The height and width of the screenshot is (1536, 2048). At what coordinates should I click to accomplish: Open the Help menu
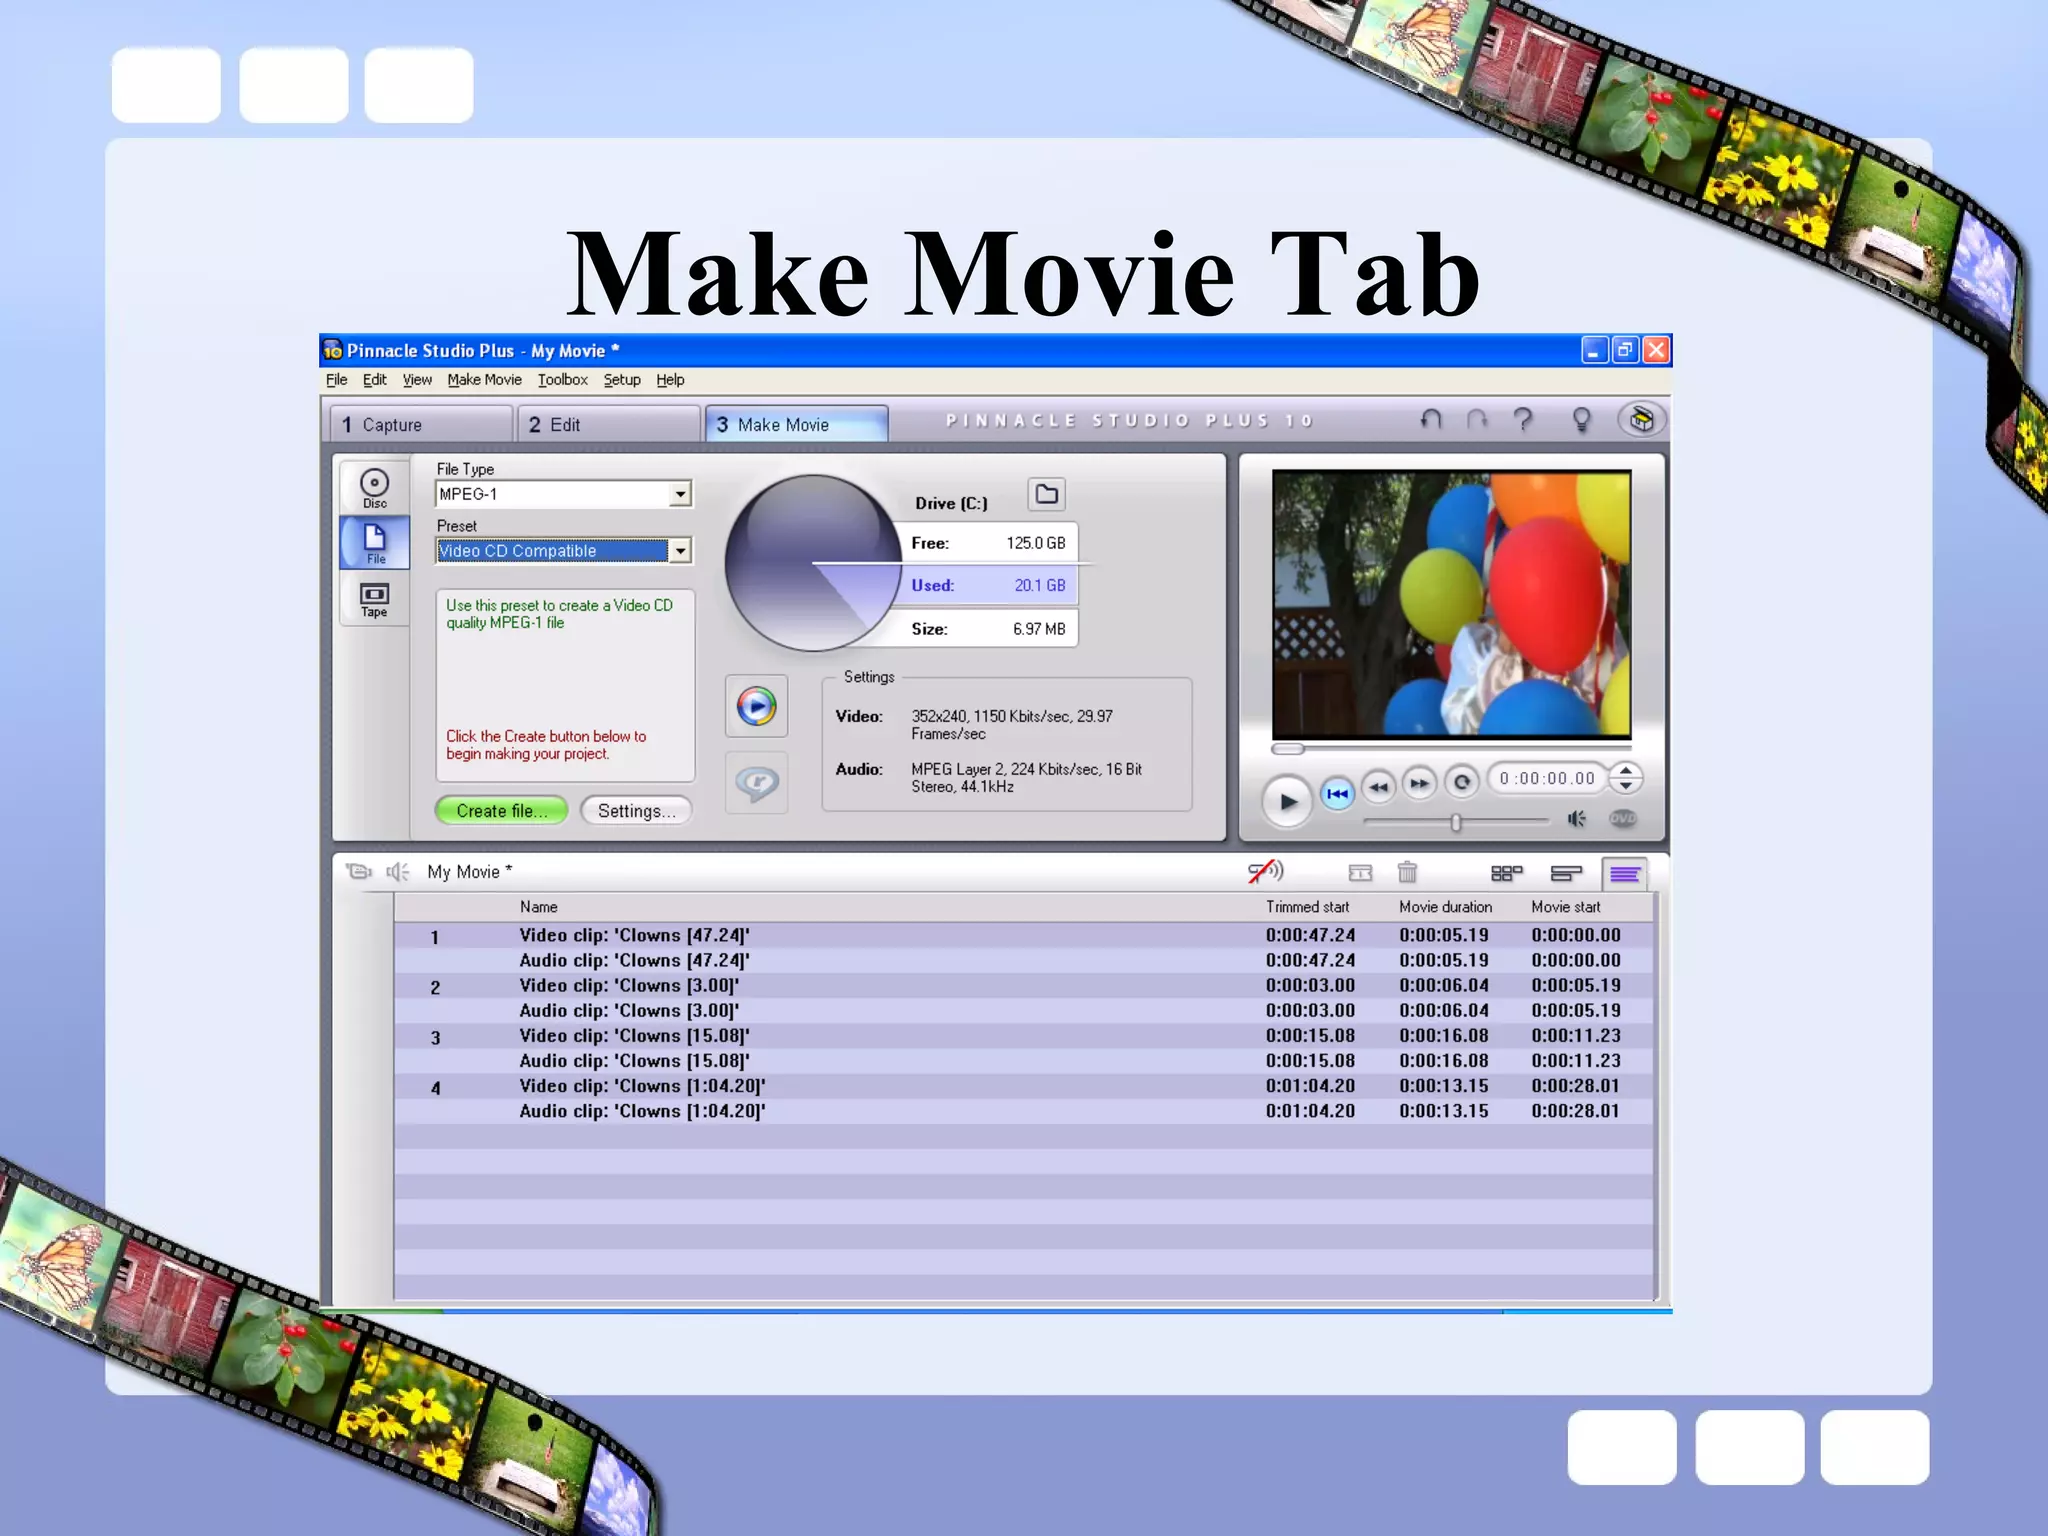(670, 380)
